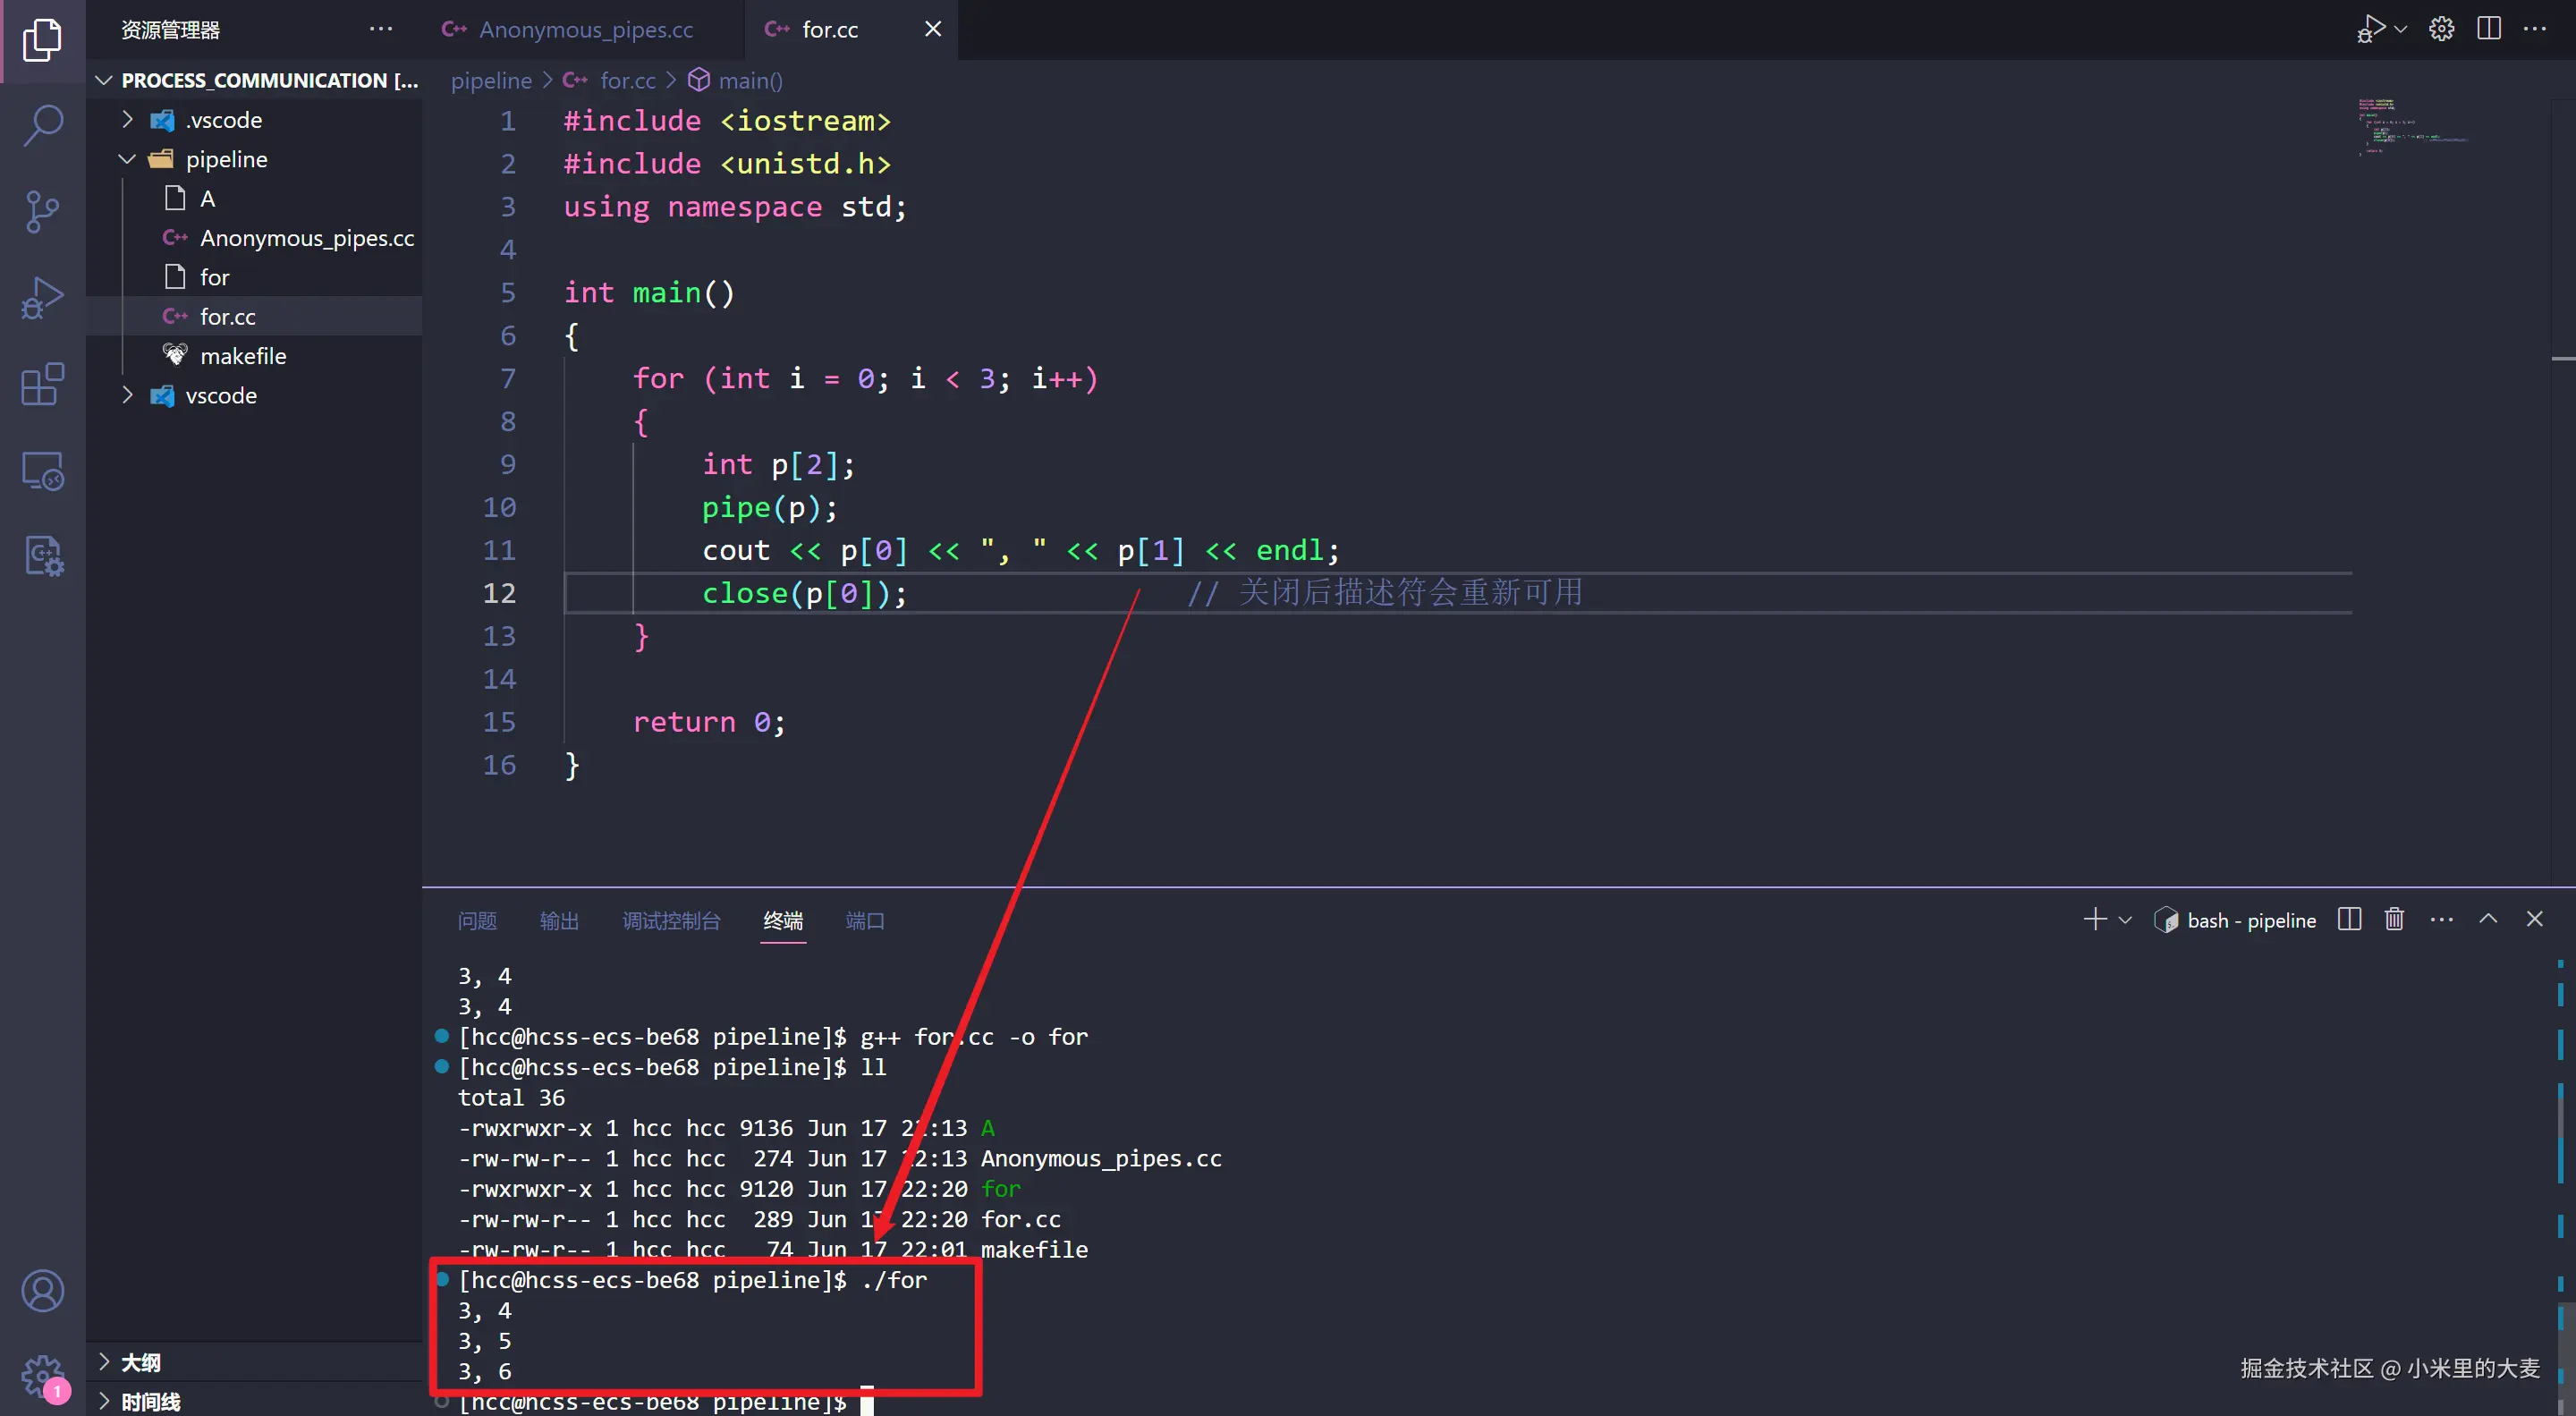This screenshot has height=1416, width=2576.
Task: Open the Remote Explorer view
Action: coord(42,470)
